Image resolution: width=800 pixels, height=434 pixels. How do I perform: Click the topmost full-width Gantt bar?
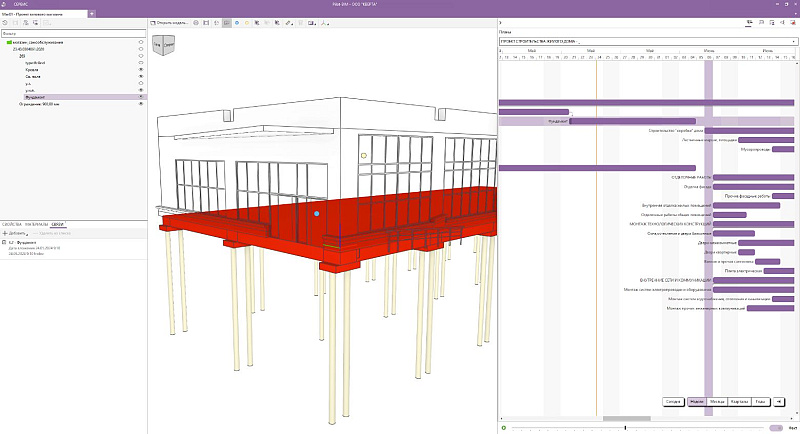tap(646, 103)
